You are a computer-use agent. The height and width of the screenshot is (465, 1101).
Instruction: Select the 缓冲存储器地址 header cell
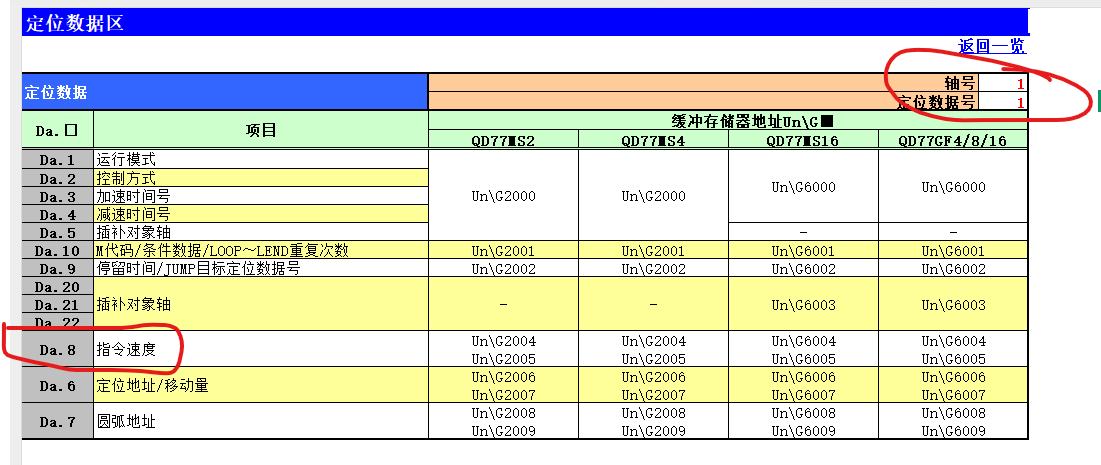[728, 120]
